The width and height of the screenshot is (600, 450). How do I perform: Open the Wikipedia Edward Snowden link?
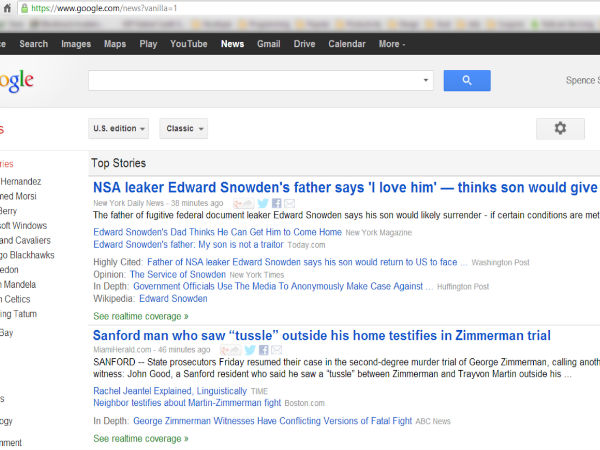point(173,298)
